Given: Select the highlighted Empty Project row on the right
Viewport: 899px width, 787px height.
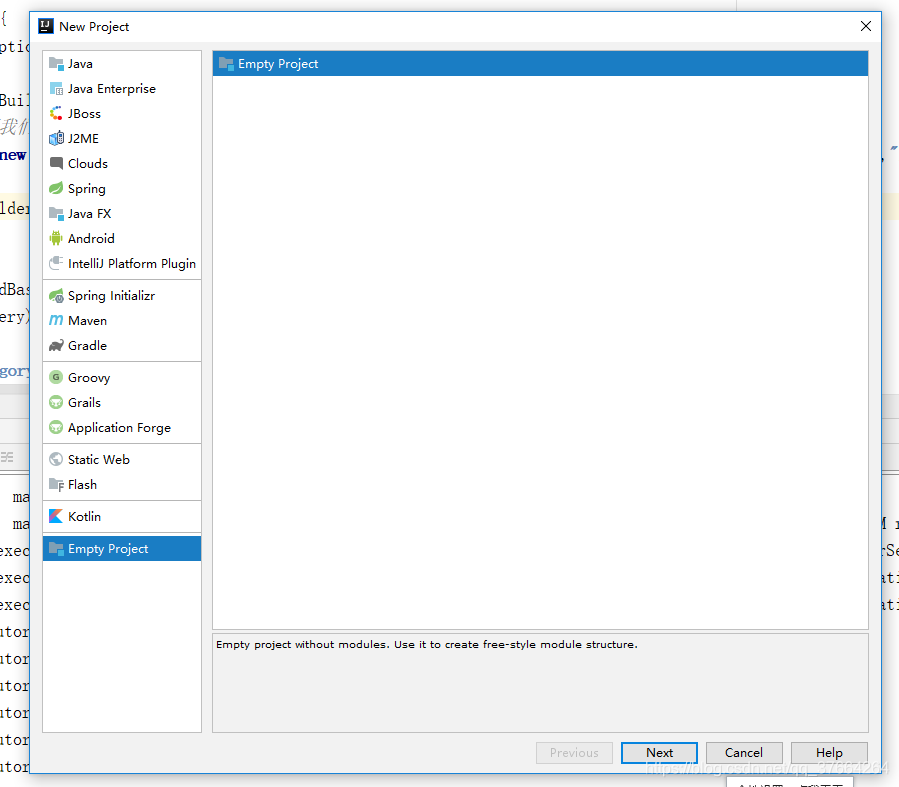Looking at the screenshot, I should 540,64.
